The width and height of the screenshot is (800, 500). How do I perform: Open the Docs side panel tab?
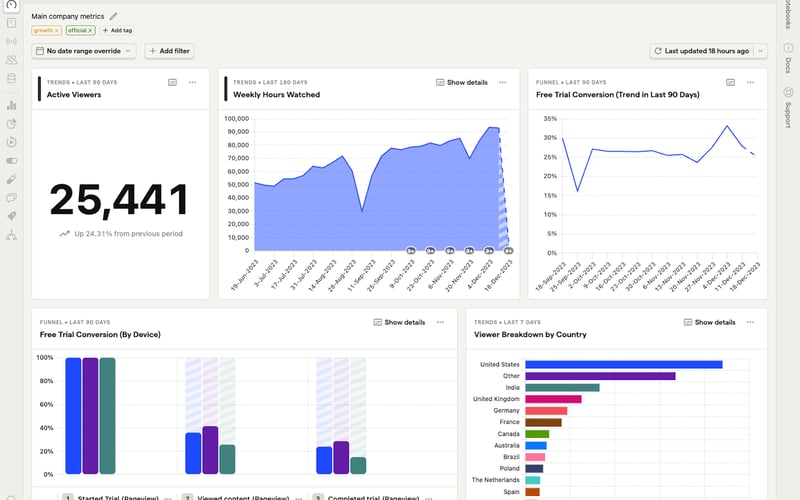tap(788, 60)
